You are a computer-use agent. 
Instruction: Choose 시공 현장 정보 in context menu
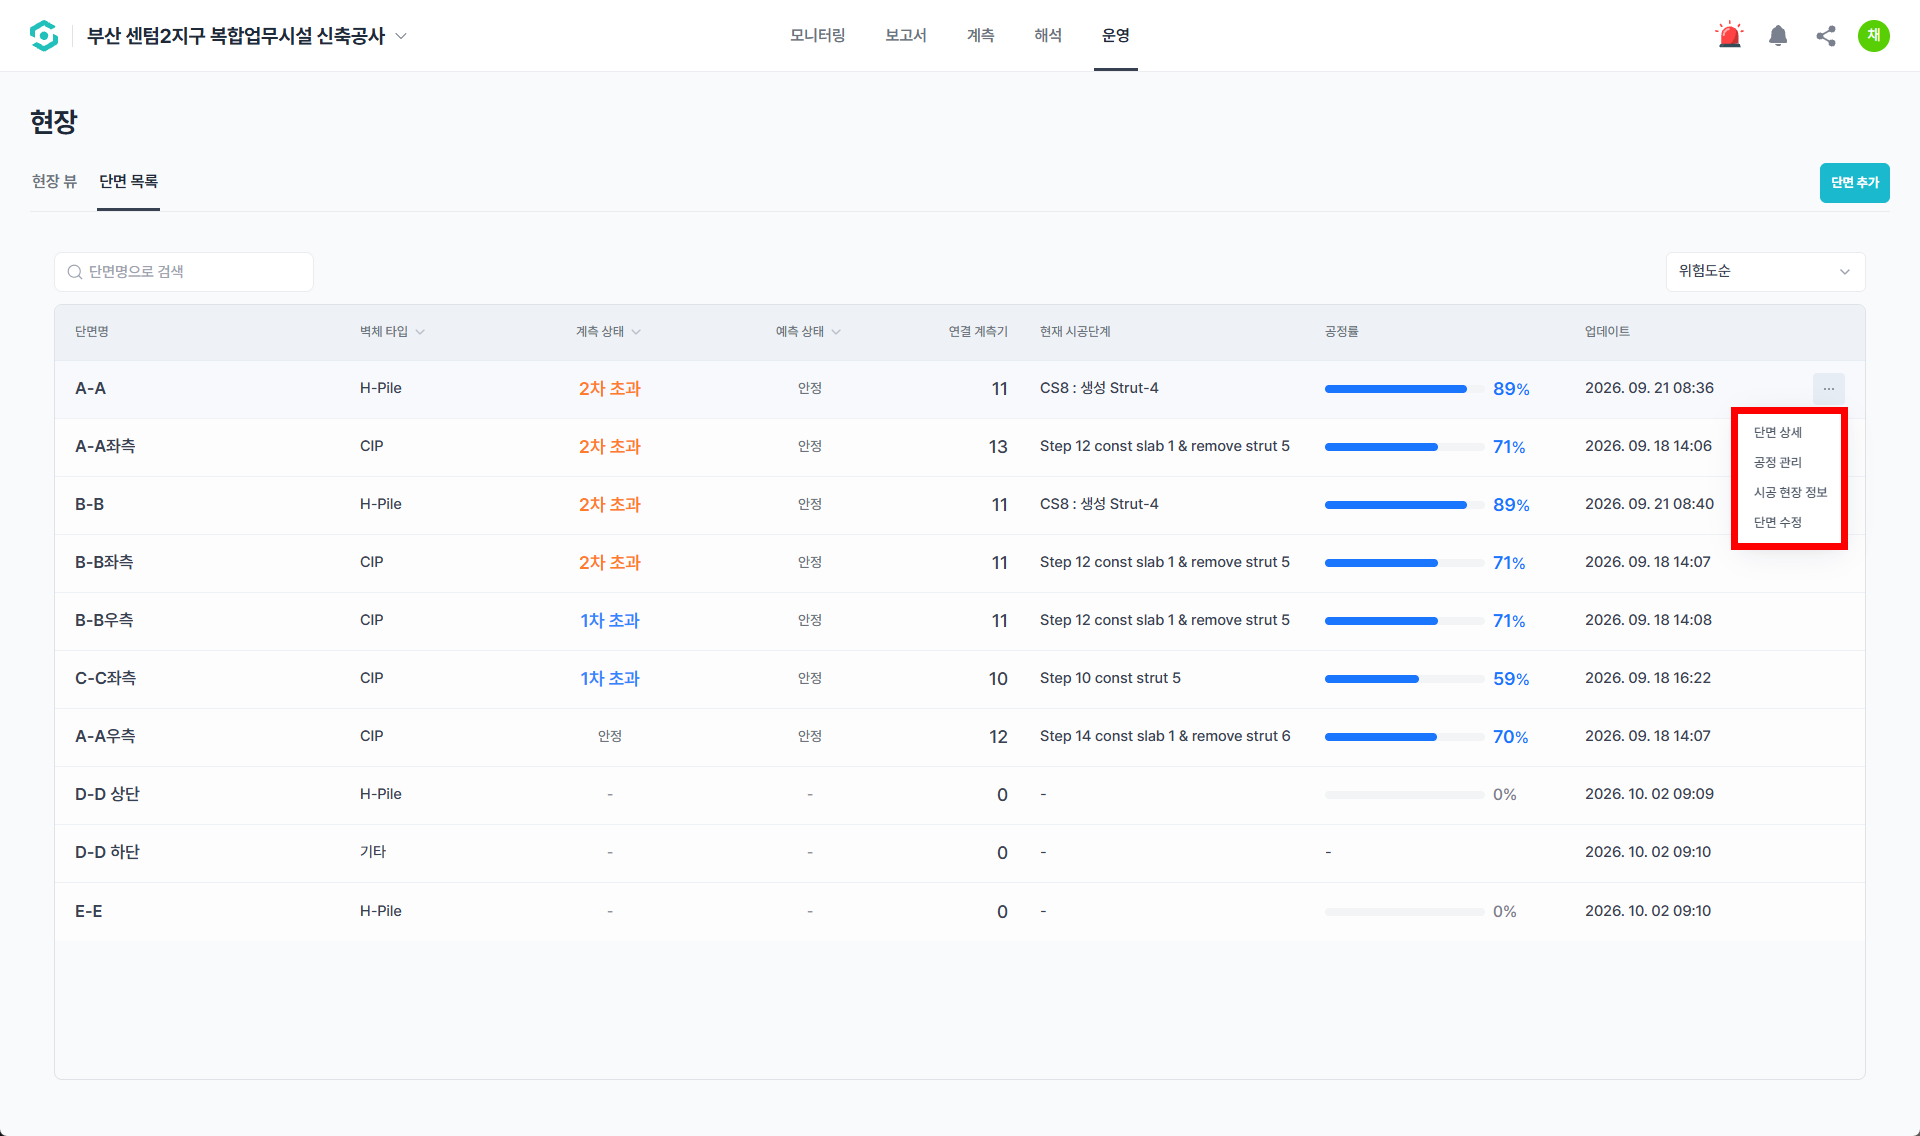pyautogui.click(x=1790, y=492)
